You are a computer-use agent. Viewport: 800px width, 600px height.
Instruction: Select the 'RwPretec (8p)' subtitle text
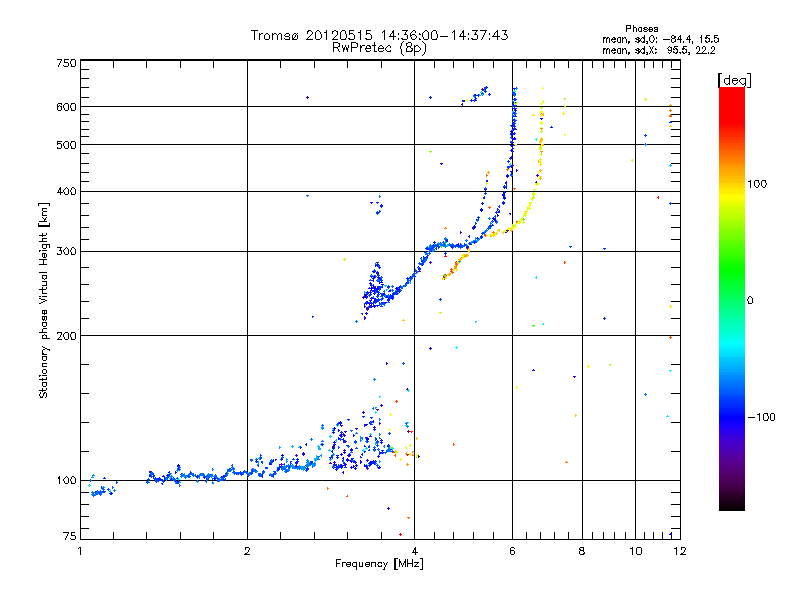point(379,48)
